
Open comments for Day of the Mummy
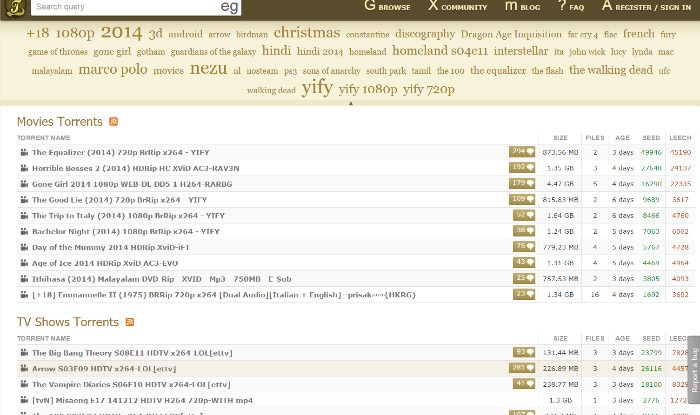click(x=524, y=247)
